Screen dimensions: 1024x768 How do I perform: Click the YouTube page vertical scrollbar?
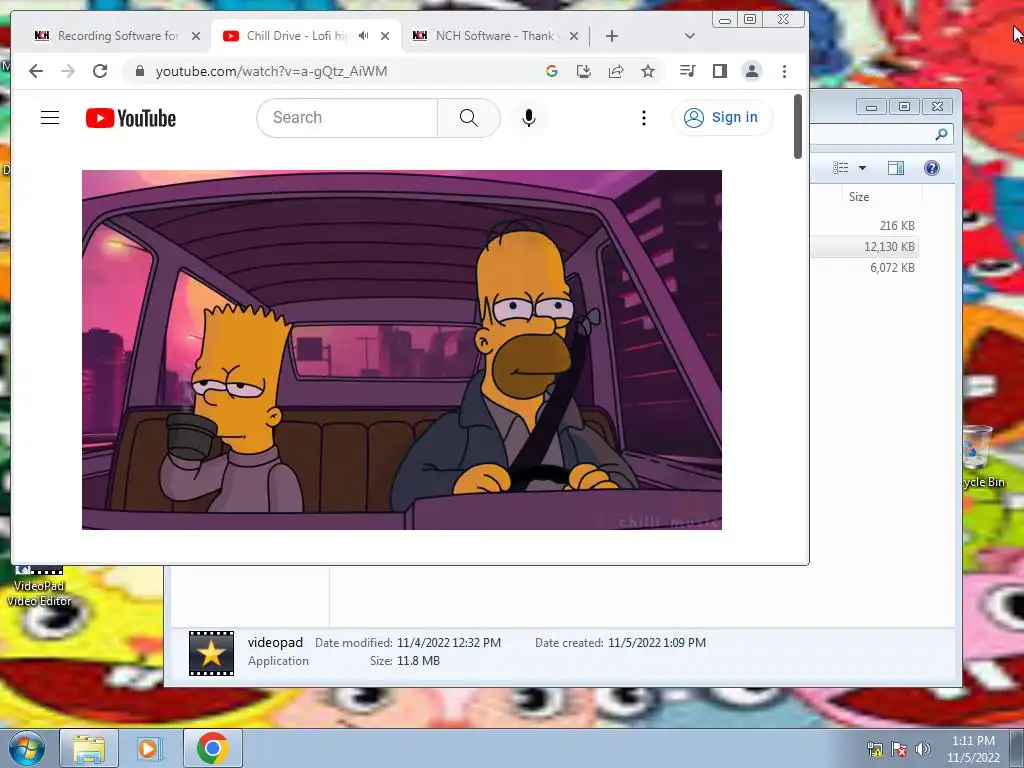[x=797, y=127]
